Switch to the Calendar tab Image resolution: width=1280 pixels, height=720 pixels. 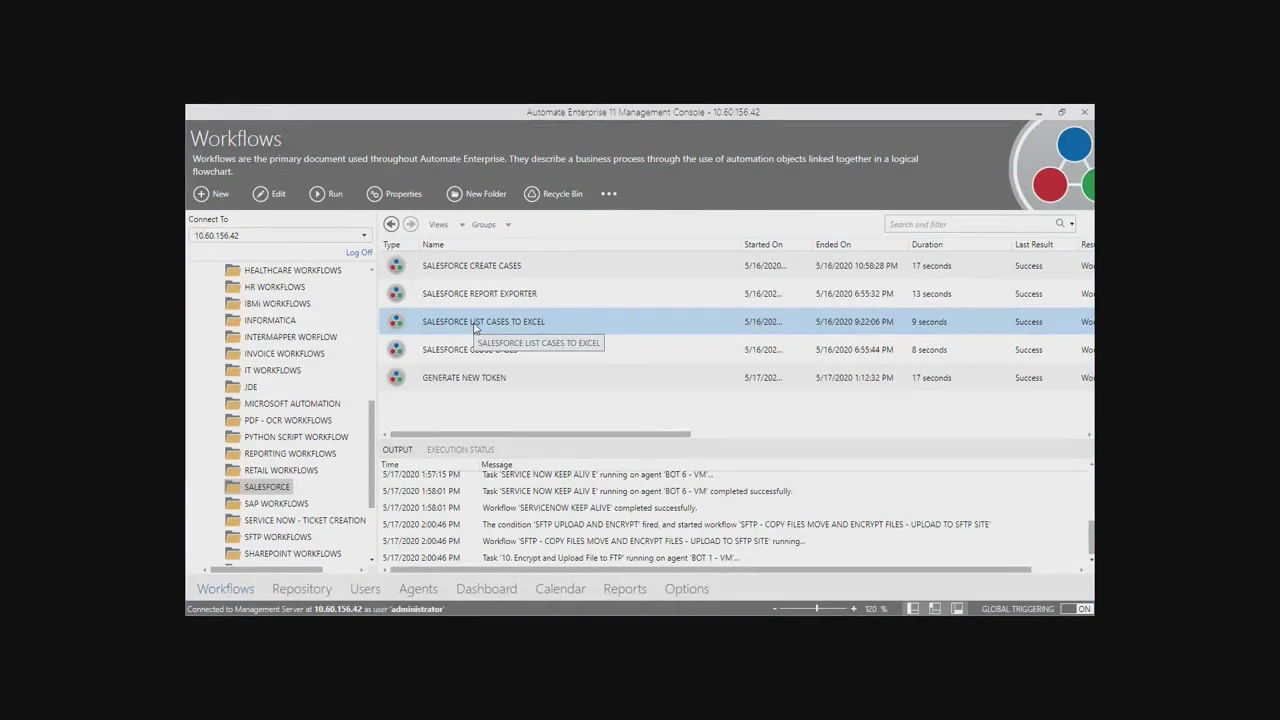560,589
